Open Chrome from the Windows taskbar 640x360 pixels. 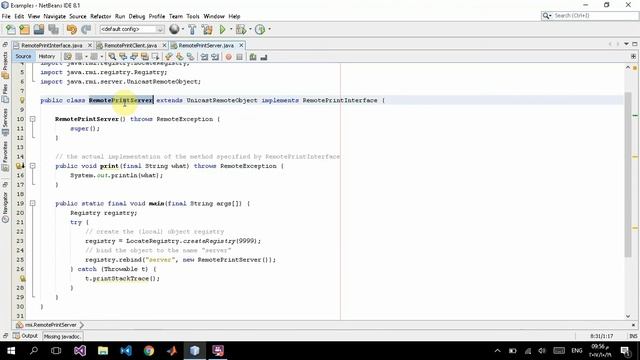point(149,351)
